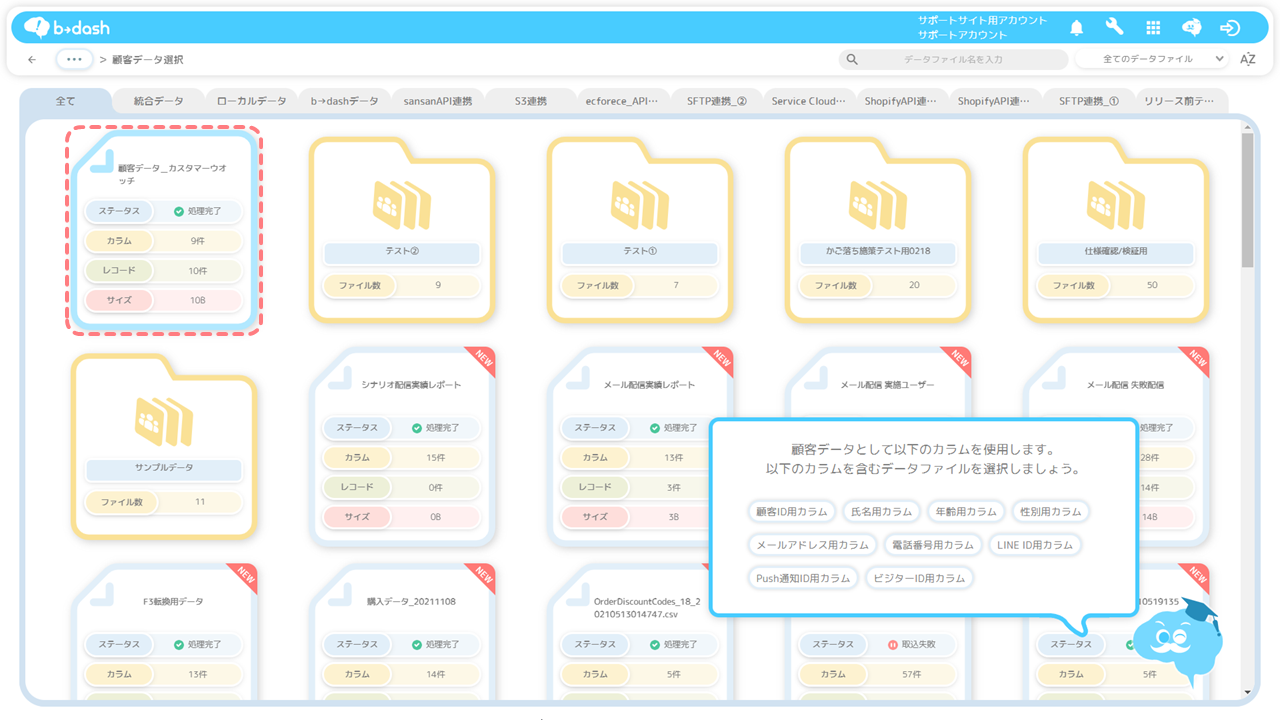Click カラム 15件 on シナリオ配信 card
This screenshot has height=720, width=1280.
tap(402, 457)
